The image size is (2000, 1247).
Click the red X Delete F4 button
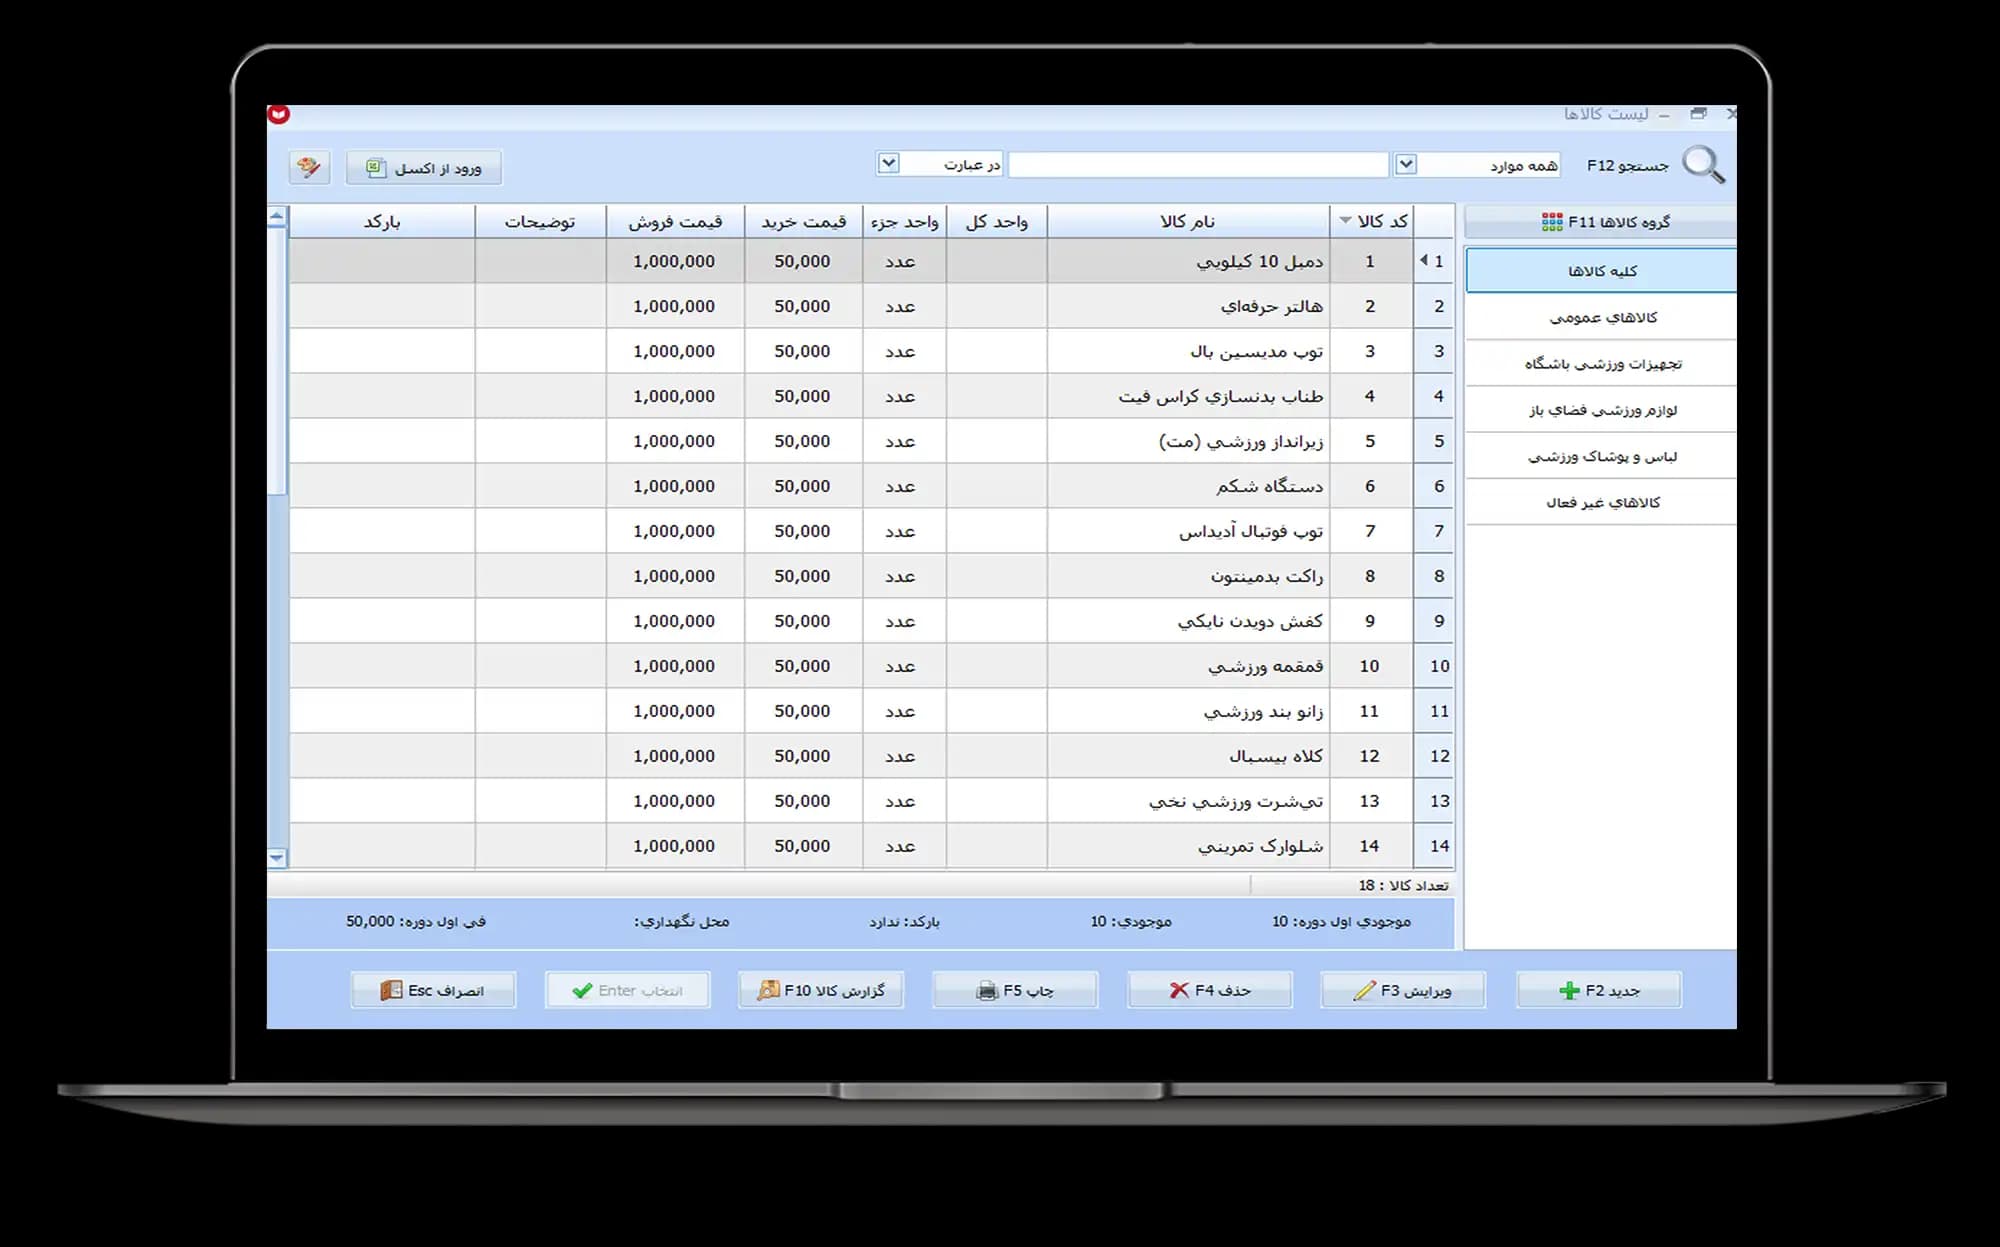pyautogui.click(x=1210, y=990)
